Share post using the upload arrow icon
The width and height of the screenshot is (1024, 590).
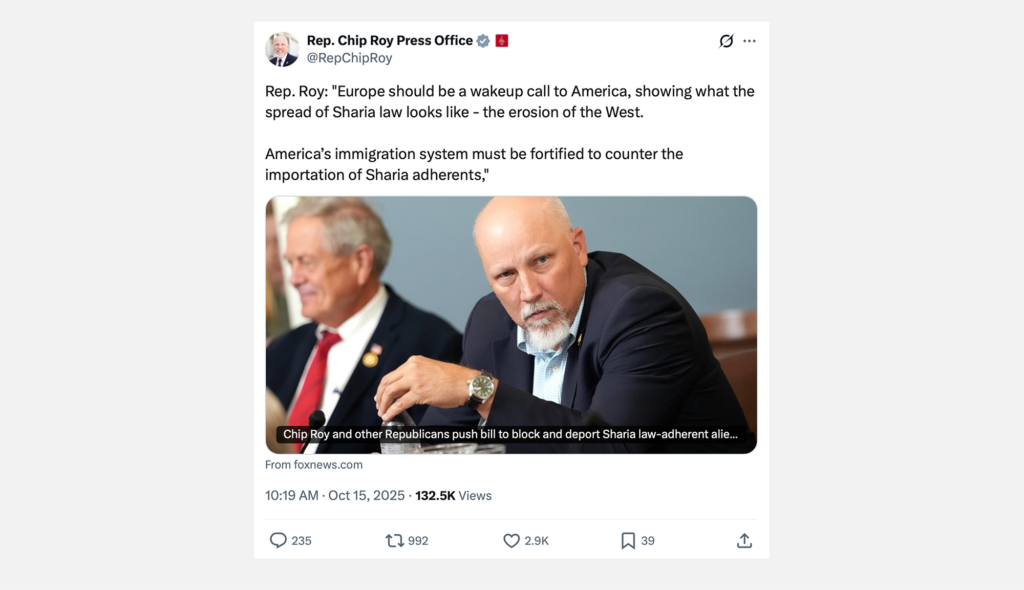(x=744, y=540)
